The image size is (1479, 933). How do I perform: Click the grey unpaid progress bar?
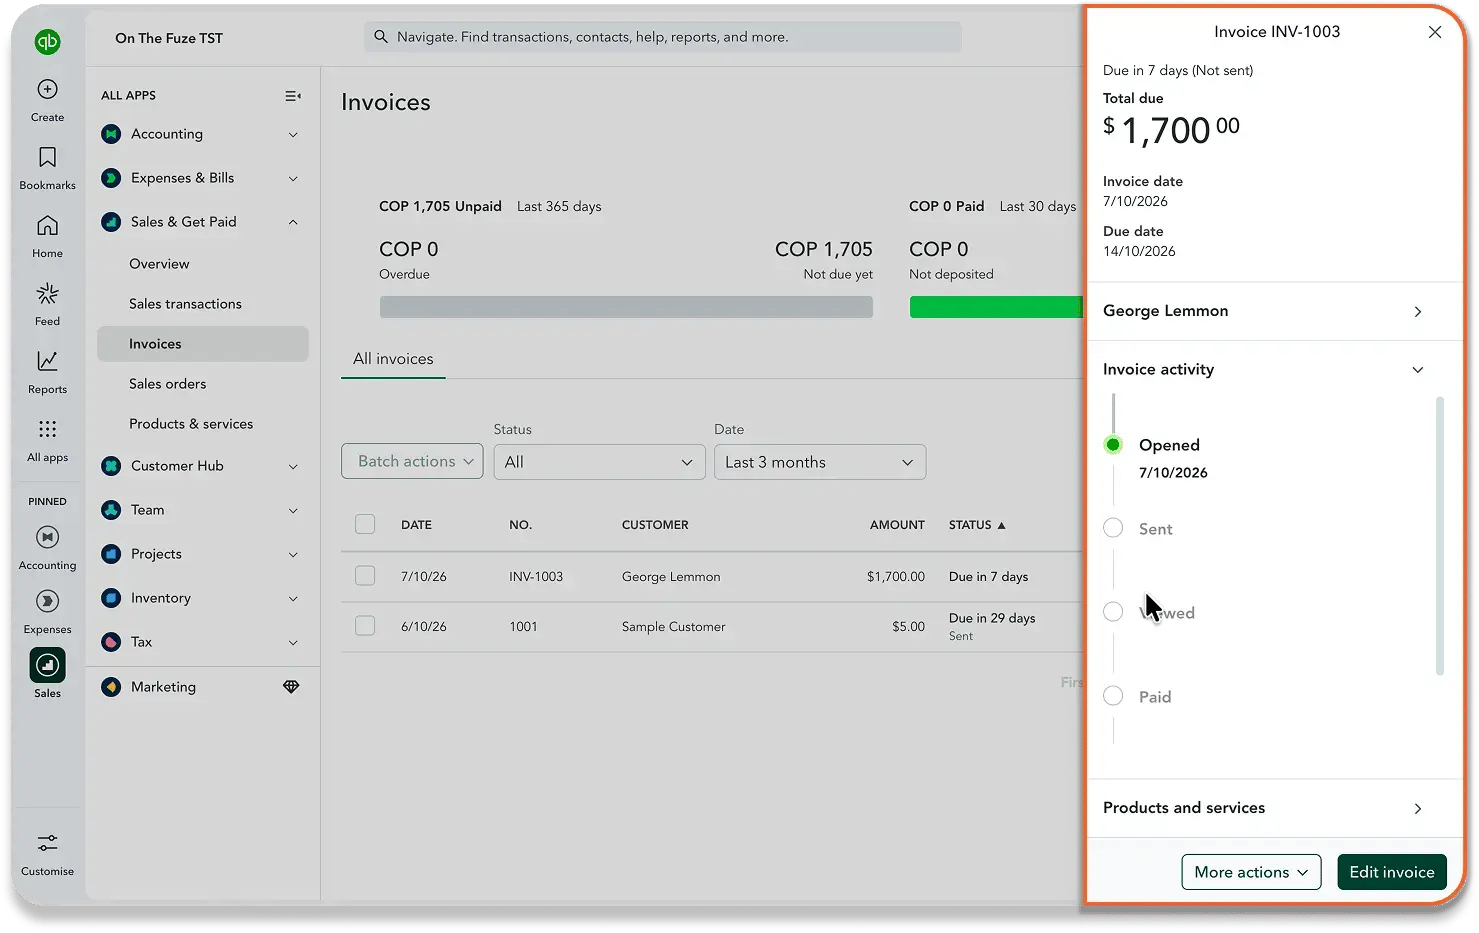click(x=626, y=307)
